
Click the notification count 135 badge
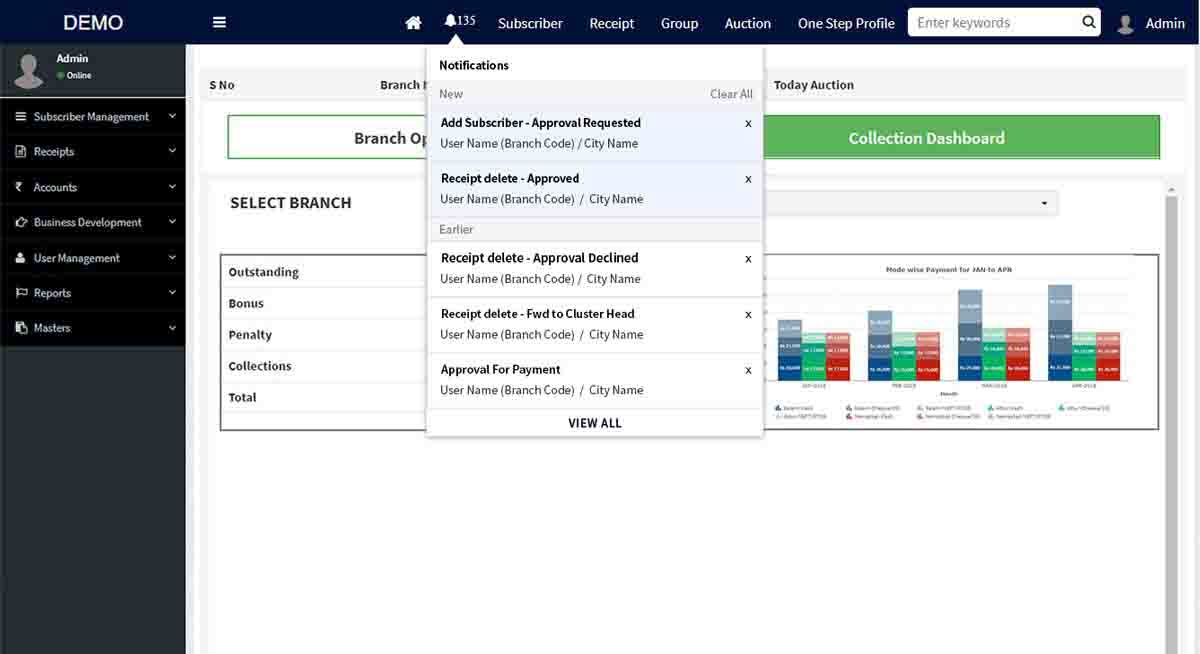[x=467, y=20]
